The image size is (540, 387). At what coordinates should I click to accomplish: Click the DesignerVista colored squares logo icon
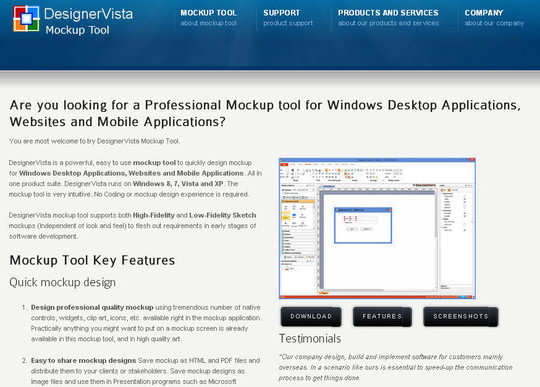click(26, 19)
